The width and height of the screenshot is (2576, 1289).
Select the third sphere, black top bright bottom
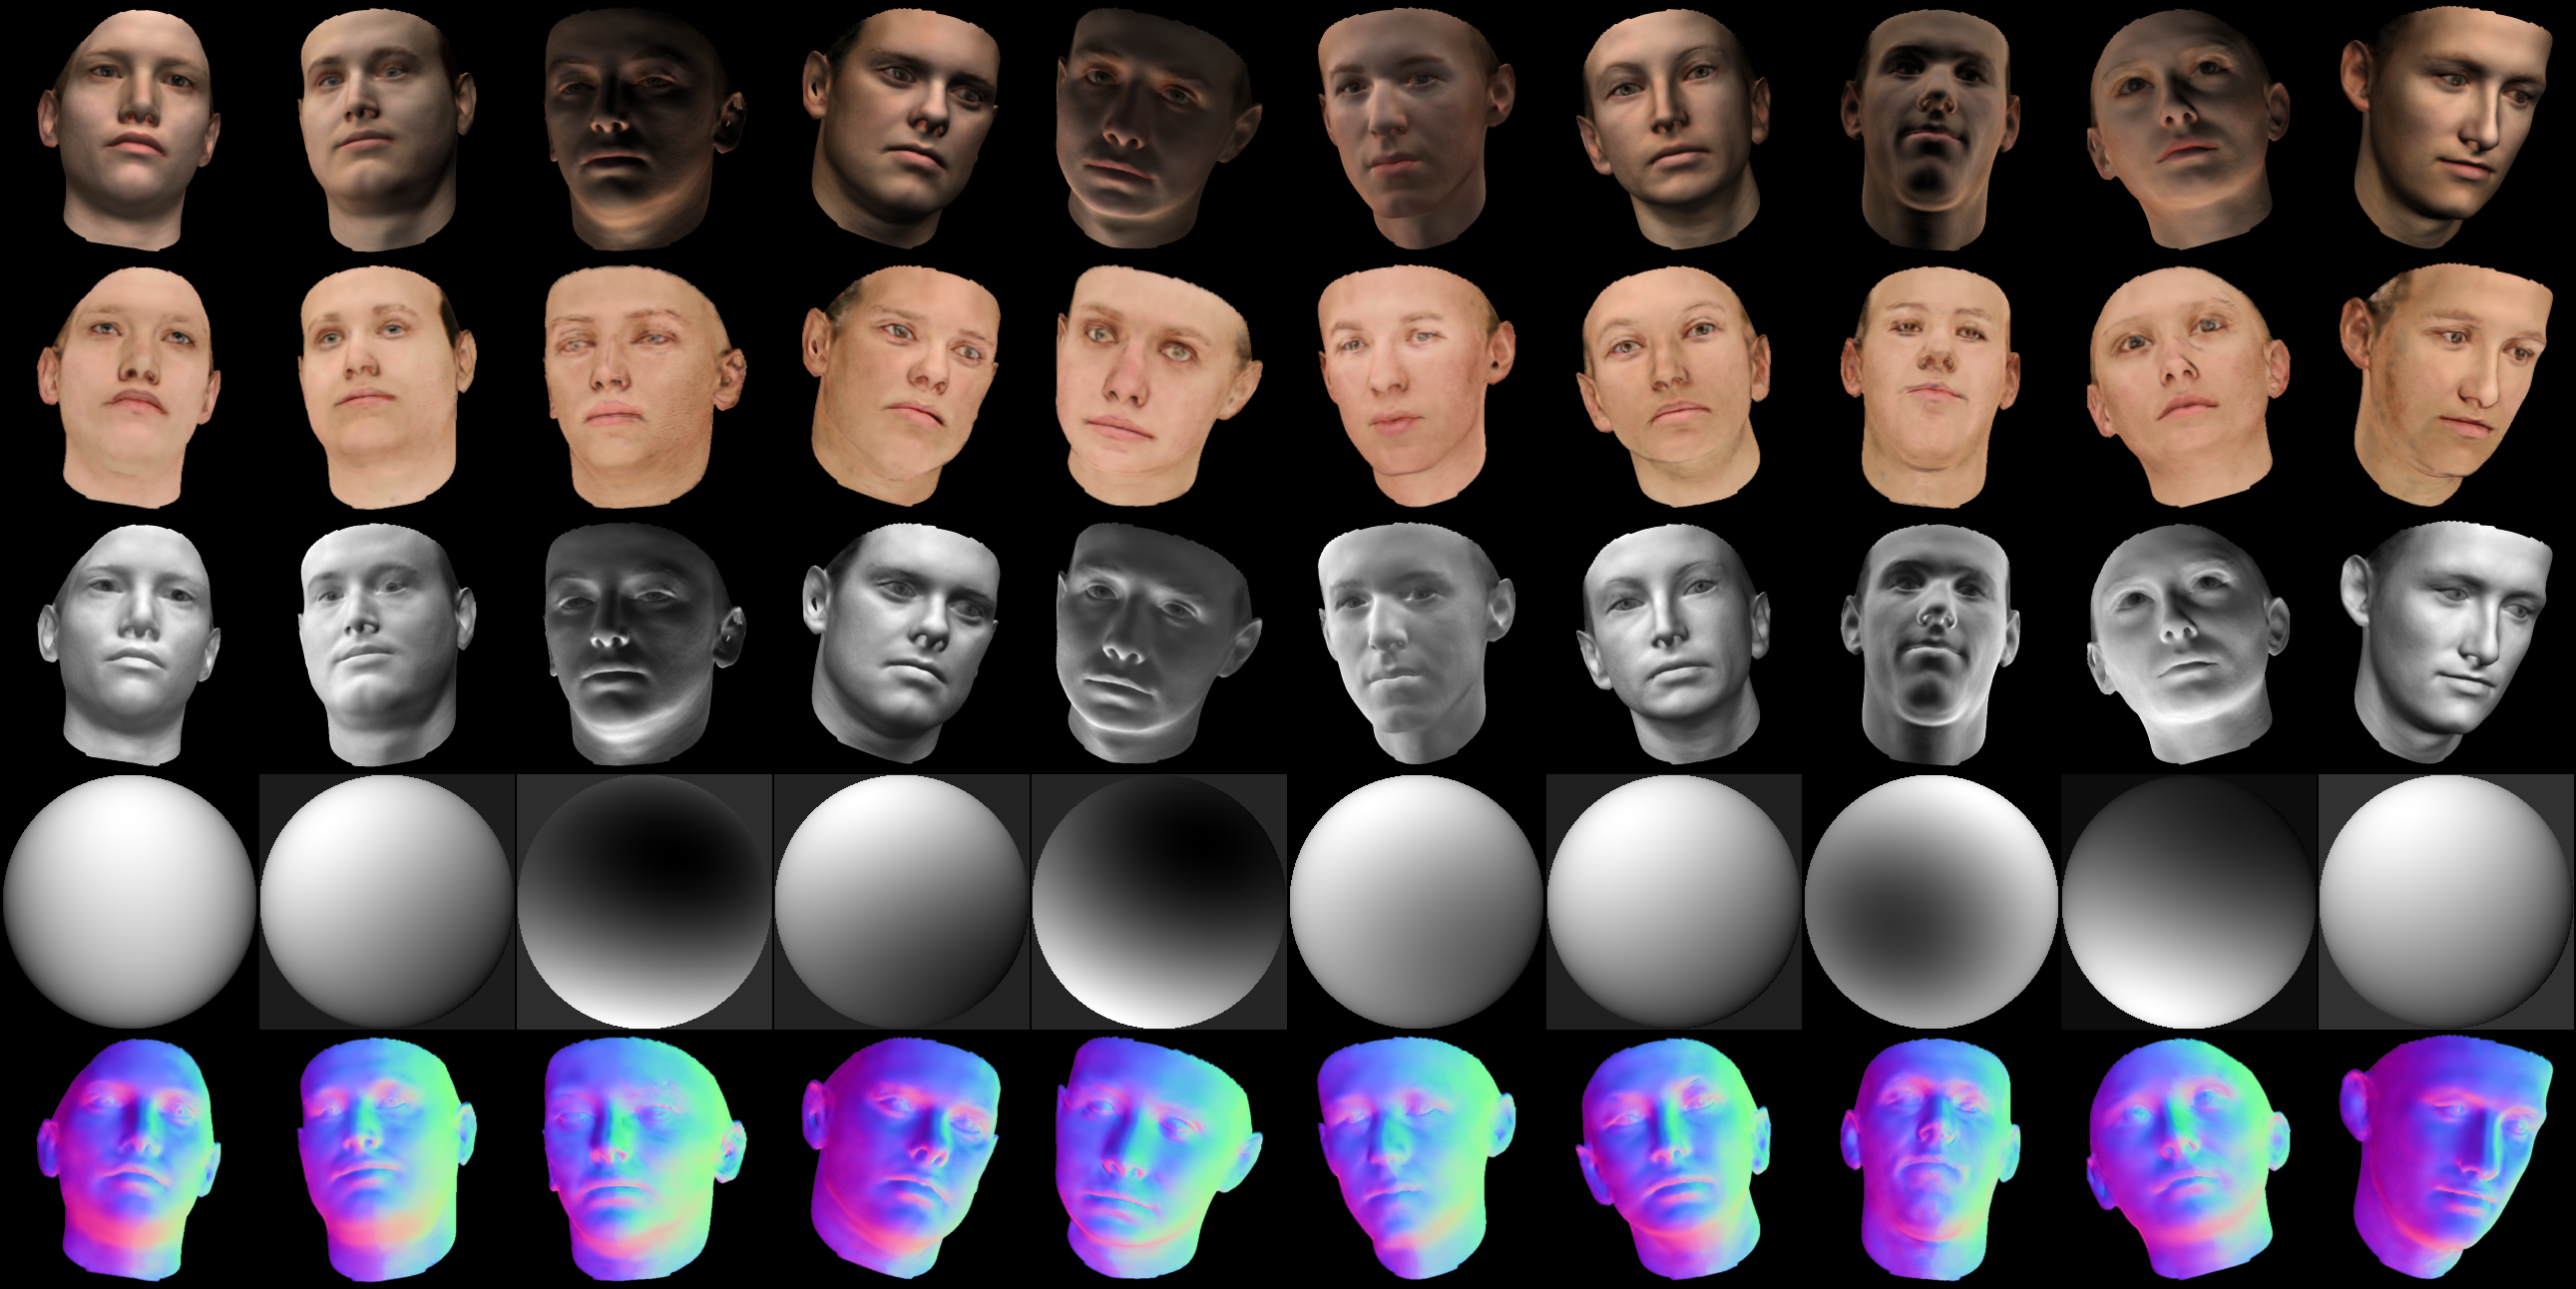(644, 902)
